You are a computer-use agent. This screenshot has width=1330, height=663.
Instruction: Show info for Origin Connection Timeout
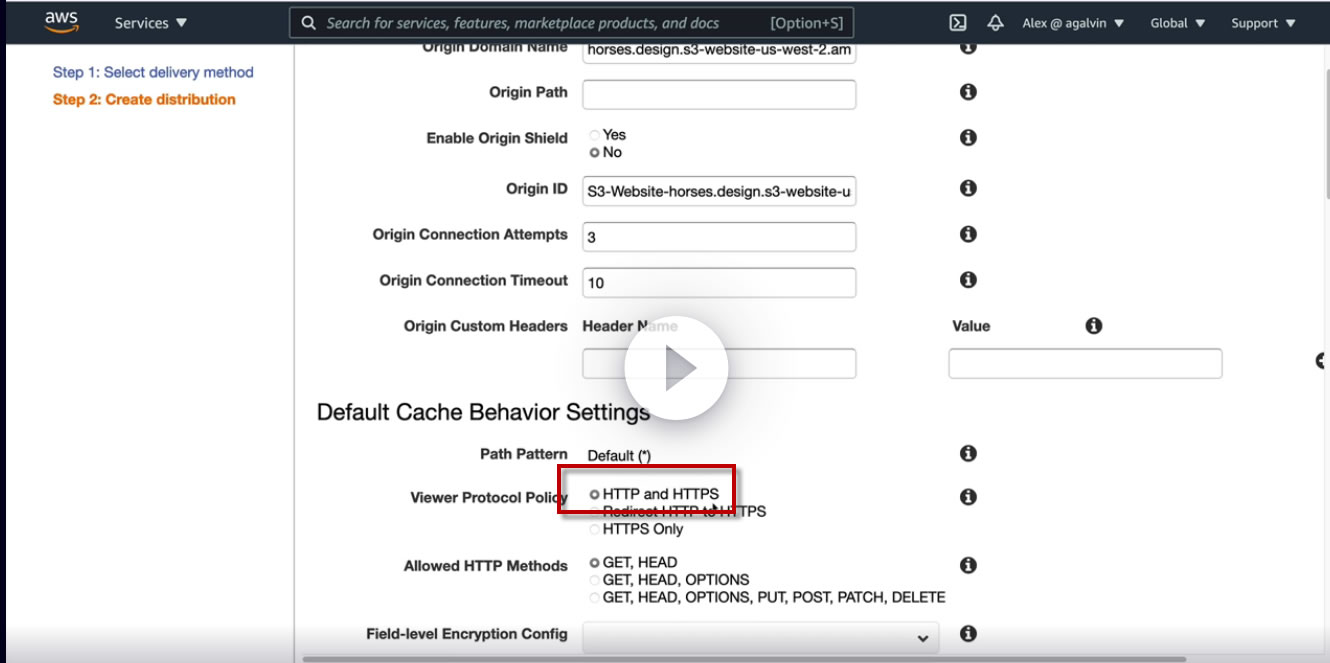[968, 280]
